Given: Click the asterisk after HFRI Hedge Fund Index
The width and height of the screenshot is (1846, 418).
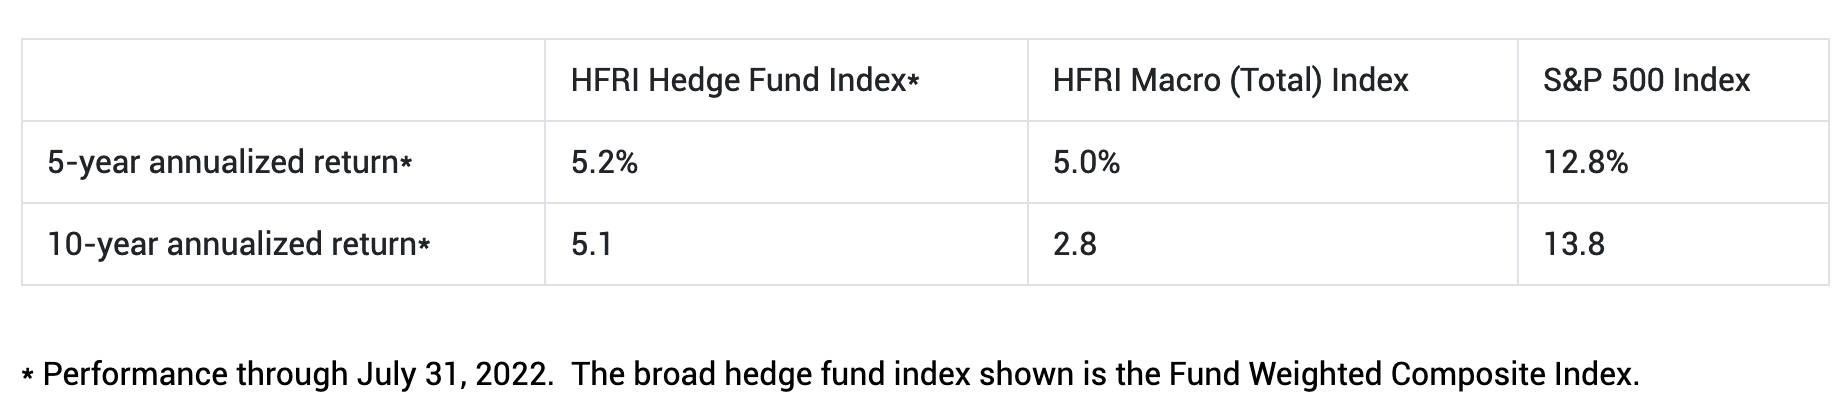Looking at the screenshot, I should pyautogui.click(x=912, y=83).
